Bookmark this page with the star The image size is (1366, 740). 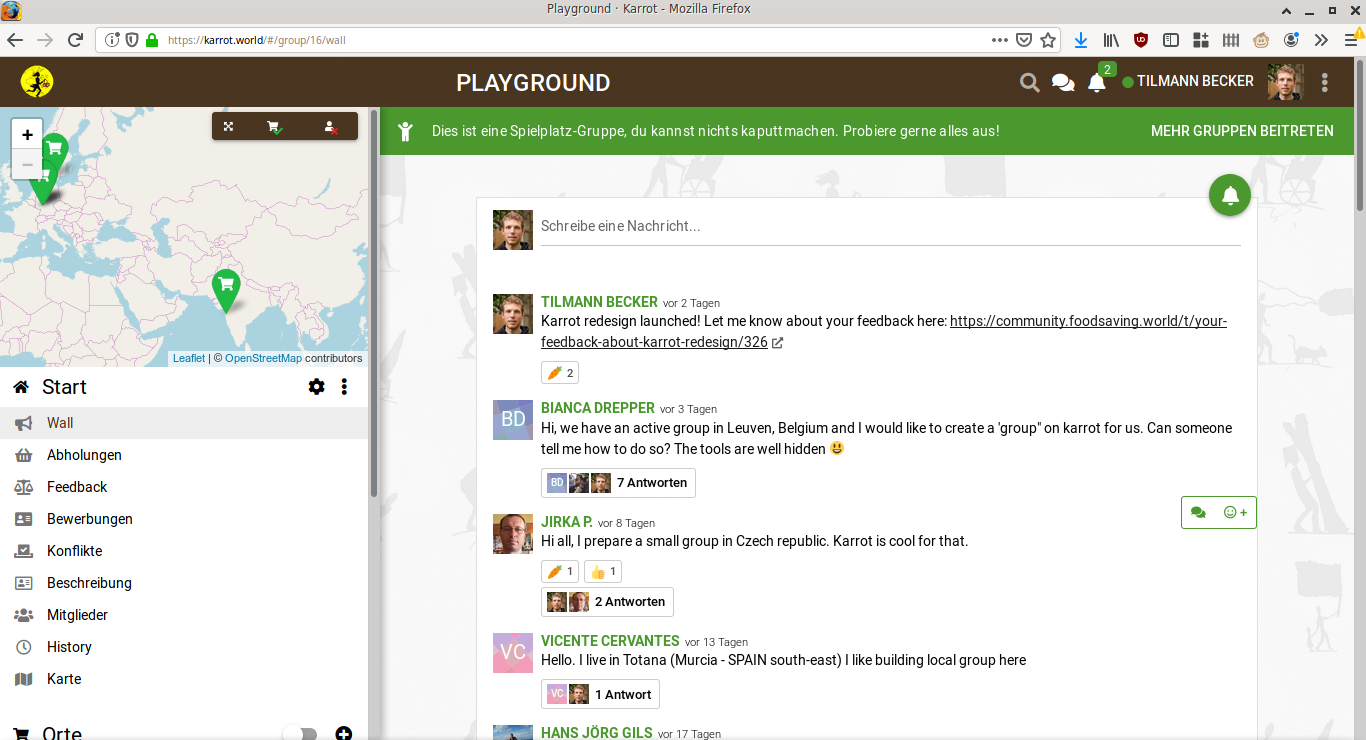tap(1048, 40)
